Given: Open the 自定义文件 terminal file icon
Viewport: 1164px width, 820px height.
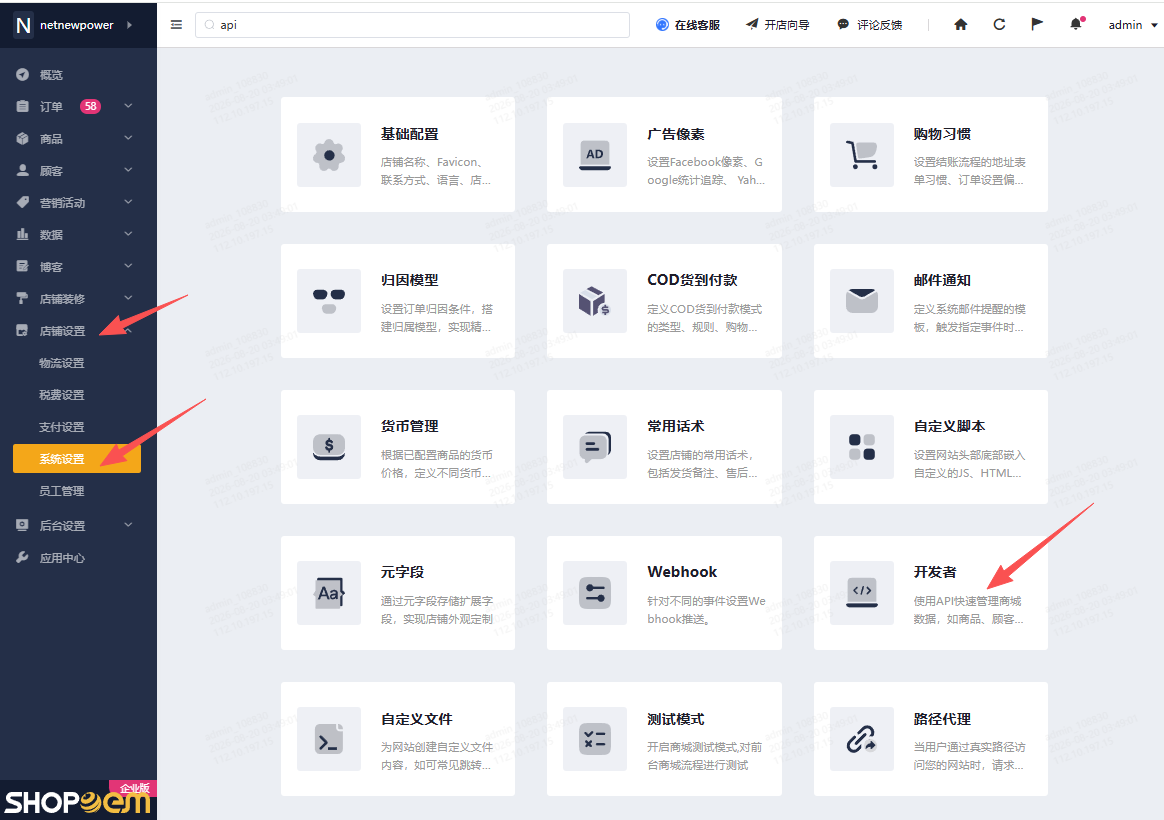Looking at the screenshot, I should pos(329,739).
